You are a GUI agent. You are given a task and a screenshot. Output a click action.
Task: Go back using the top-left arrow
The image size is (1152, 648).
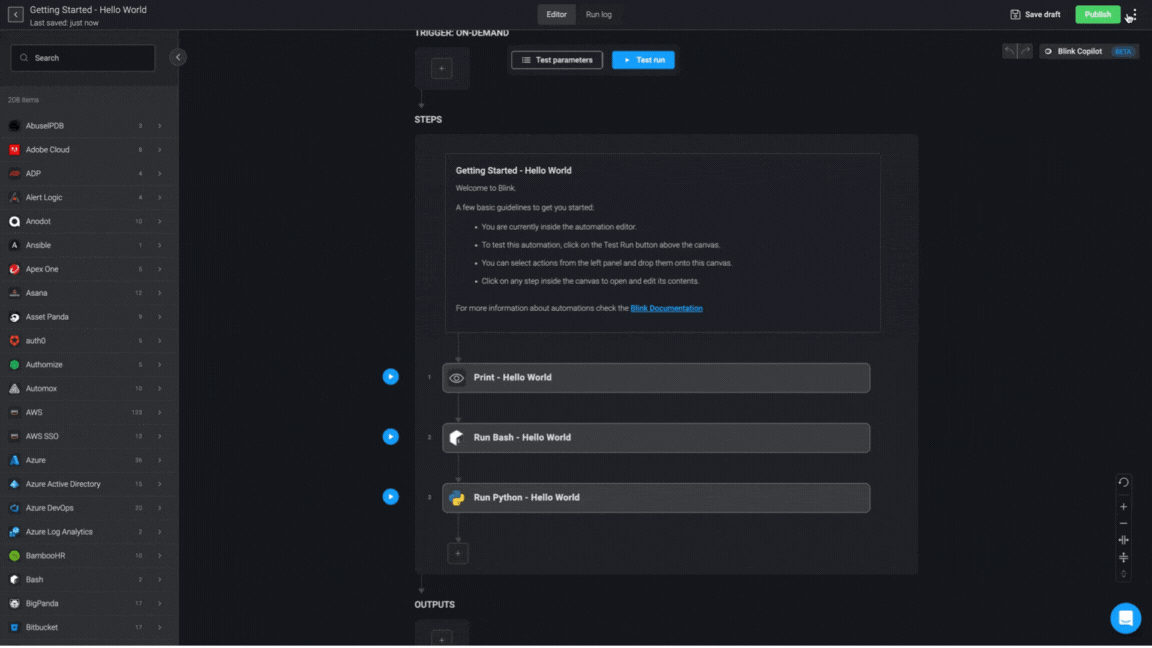pyautogui.click(x=15, y=14)
